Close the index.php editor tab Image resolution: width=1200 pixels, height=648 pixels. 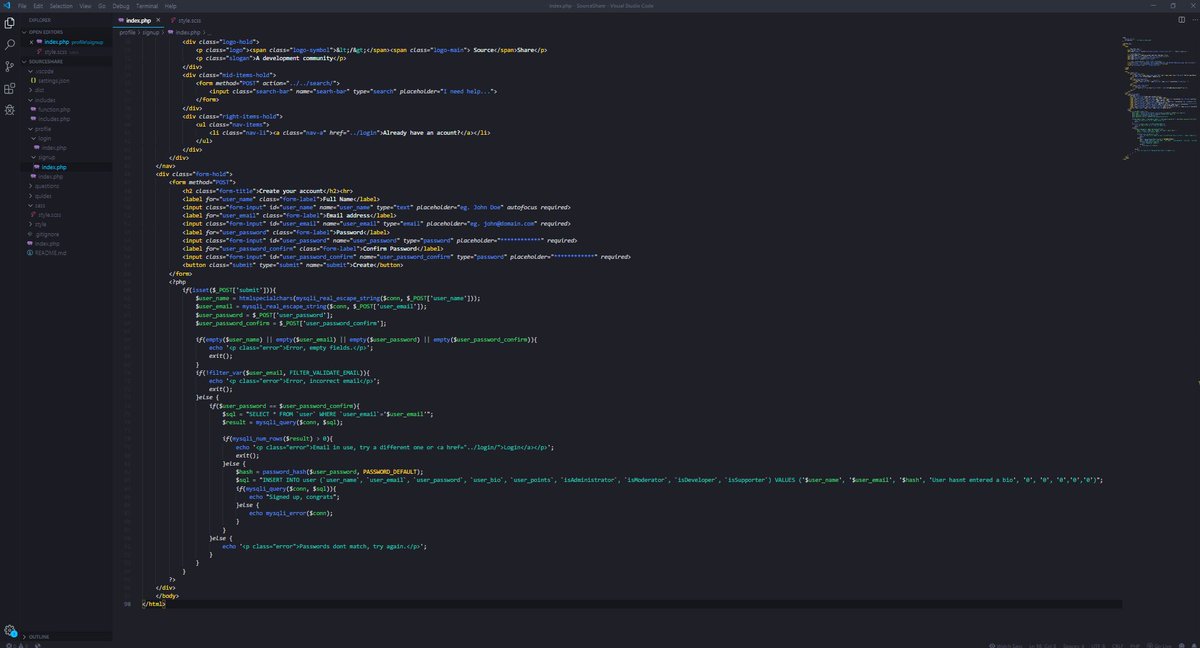click(158, 20)
